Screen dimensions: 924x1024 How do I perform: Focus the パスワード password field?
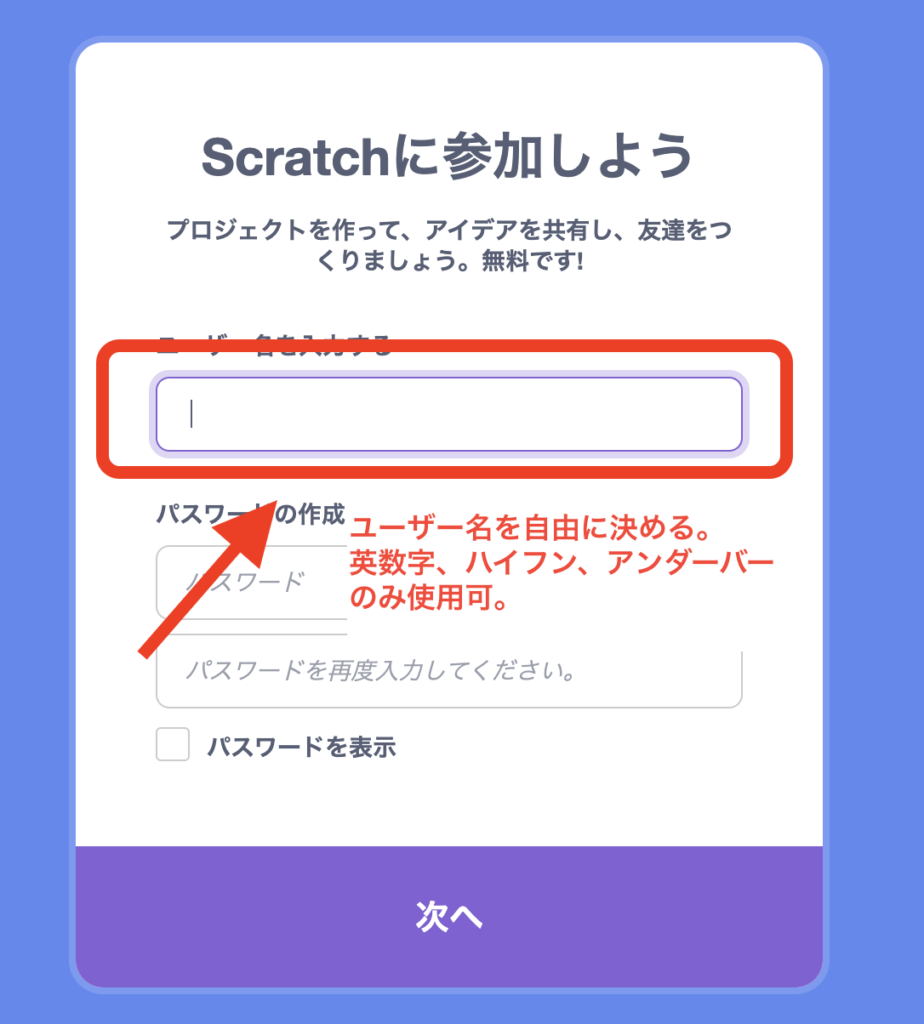pyautogui.click(x=251, y=582)
